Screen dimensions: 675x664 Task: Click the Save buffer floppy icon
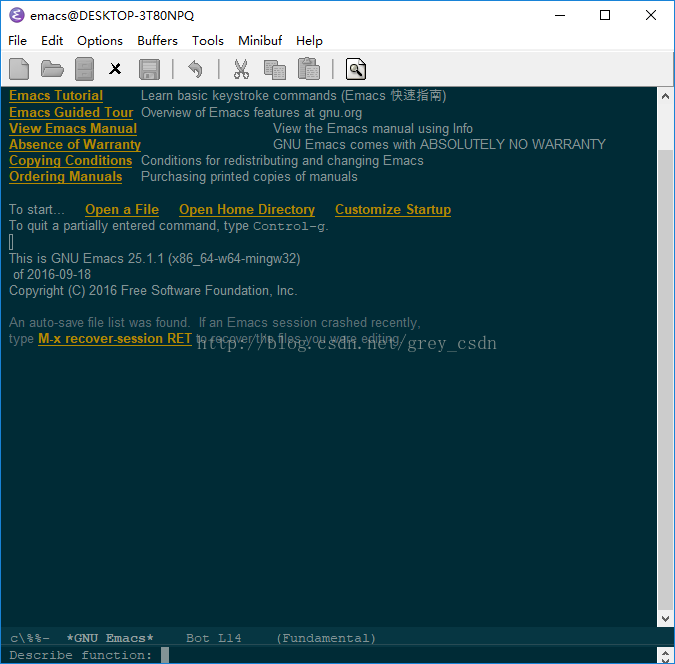(149, 69)
